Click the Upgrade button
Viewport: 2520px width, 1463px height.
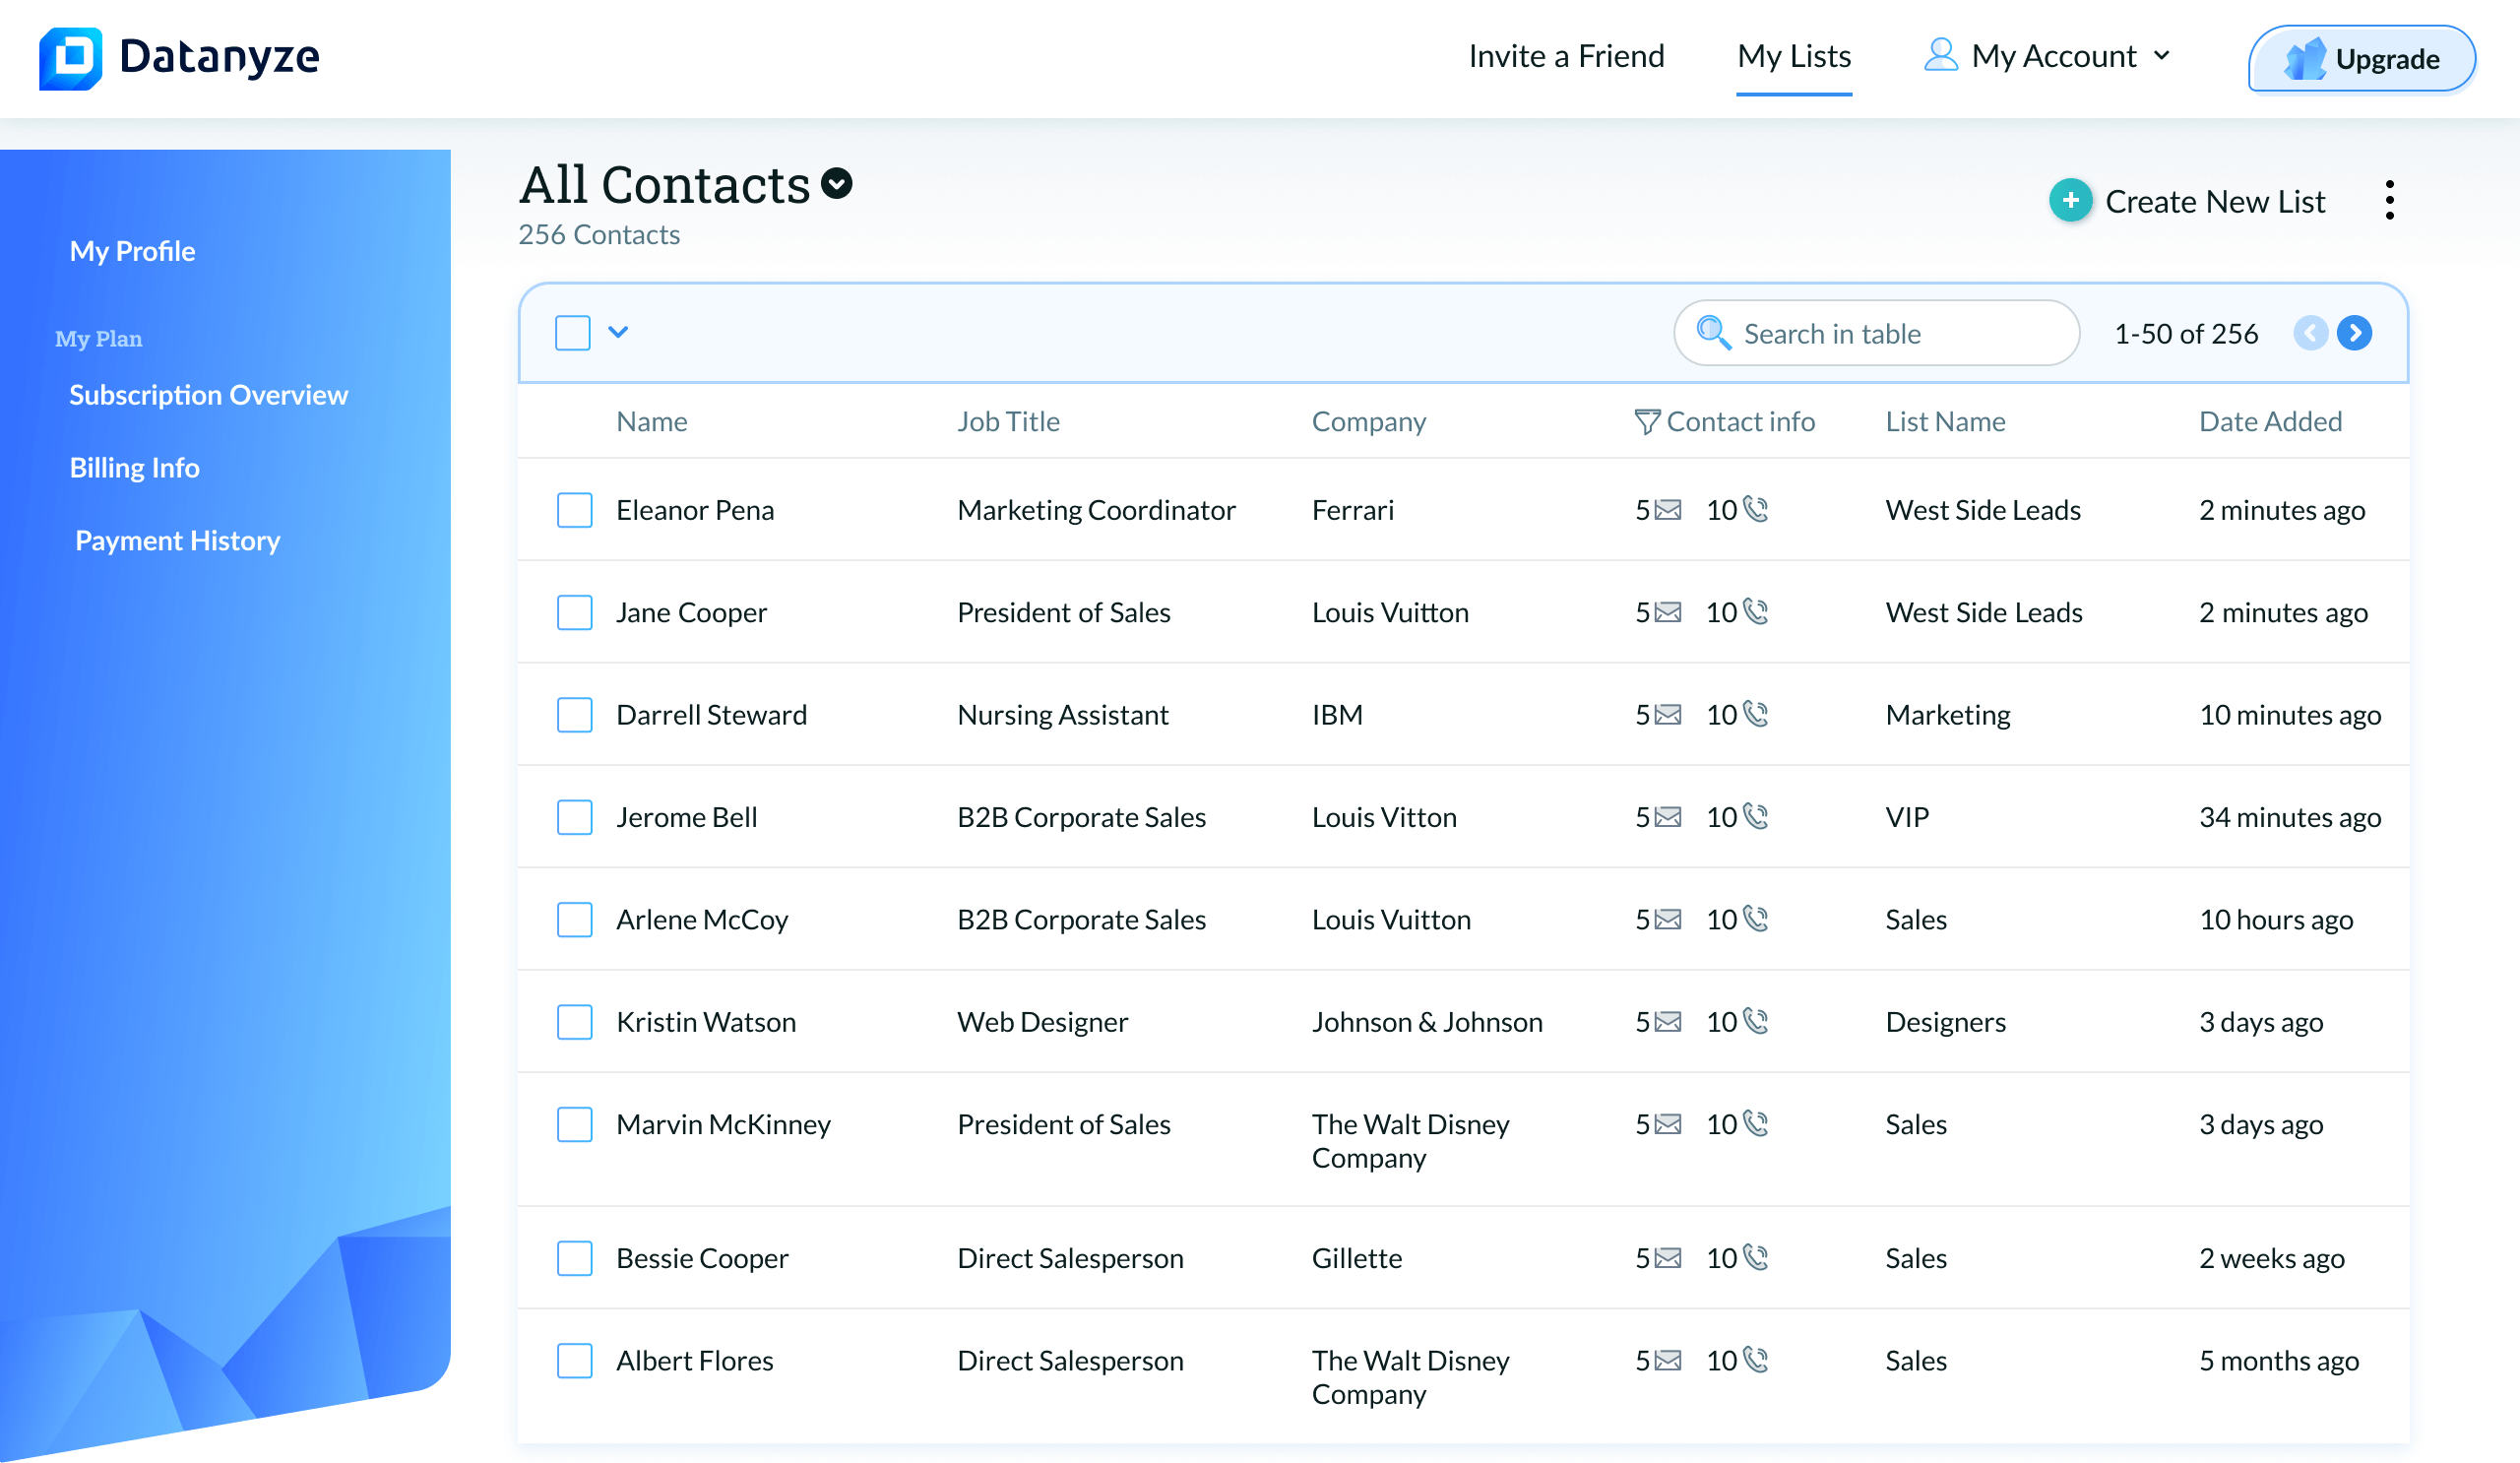(2361, 59)
